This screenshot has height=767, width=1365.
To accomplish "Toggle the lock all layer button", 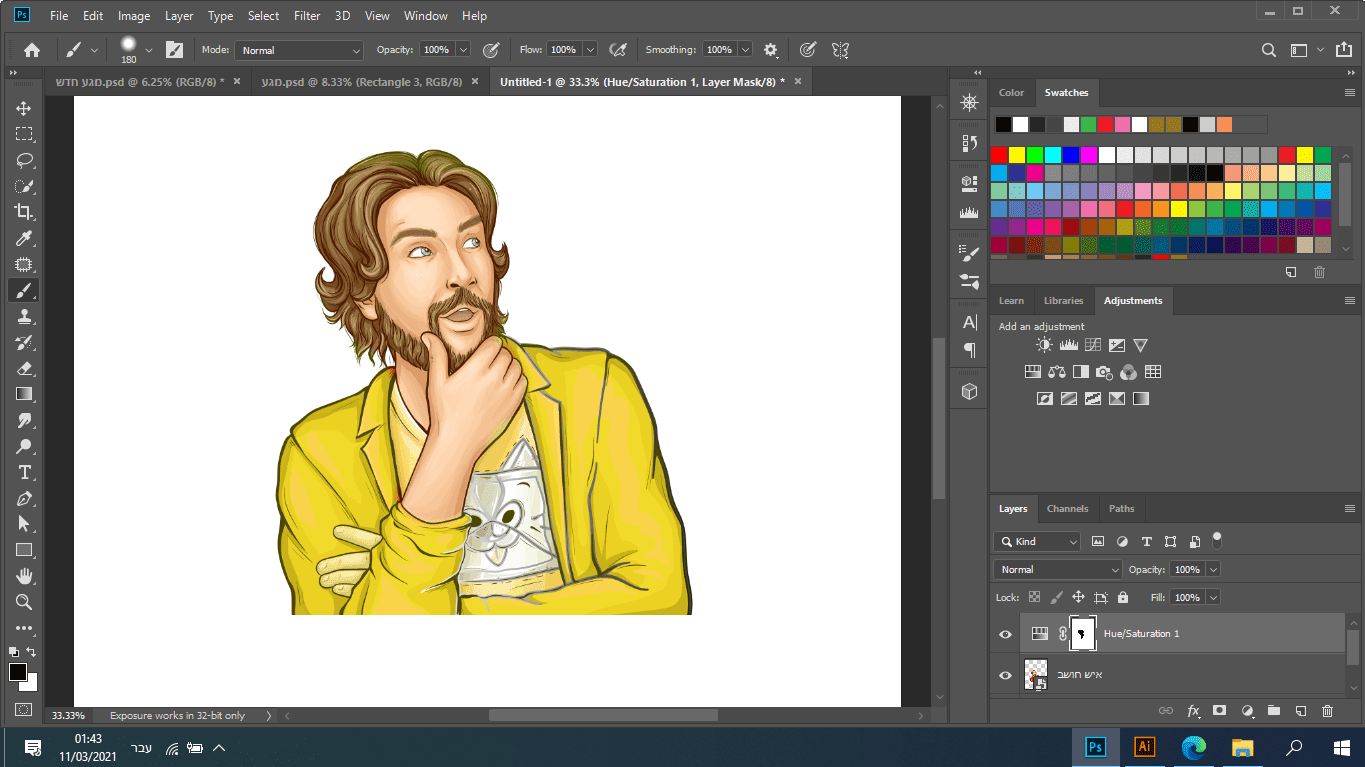I will (1122, 597).
